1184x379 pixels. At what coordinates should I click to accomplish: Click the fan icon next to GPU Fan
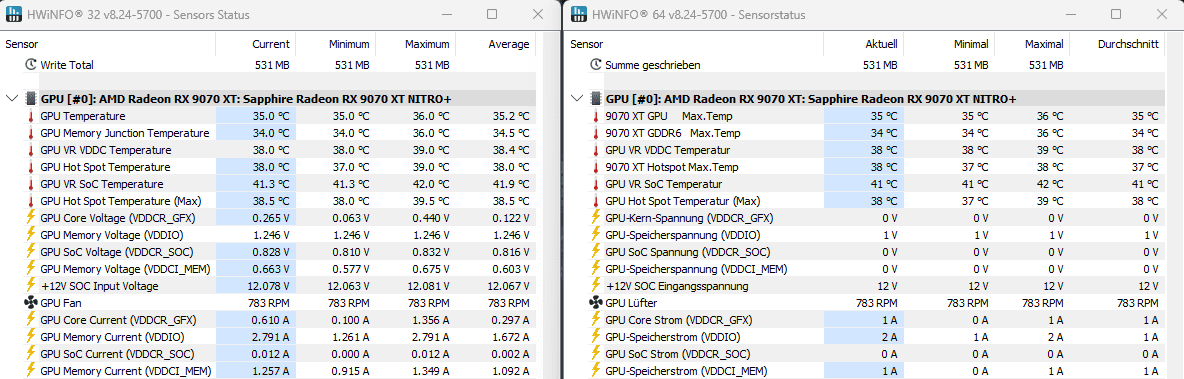click(x=31, y=303)
